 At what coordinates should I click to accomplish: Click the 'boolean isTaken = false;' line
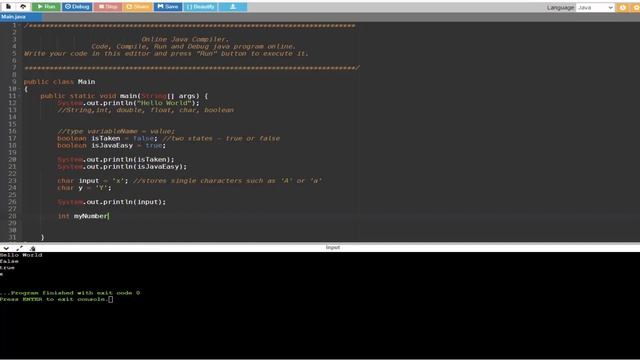107,138
